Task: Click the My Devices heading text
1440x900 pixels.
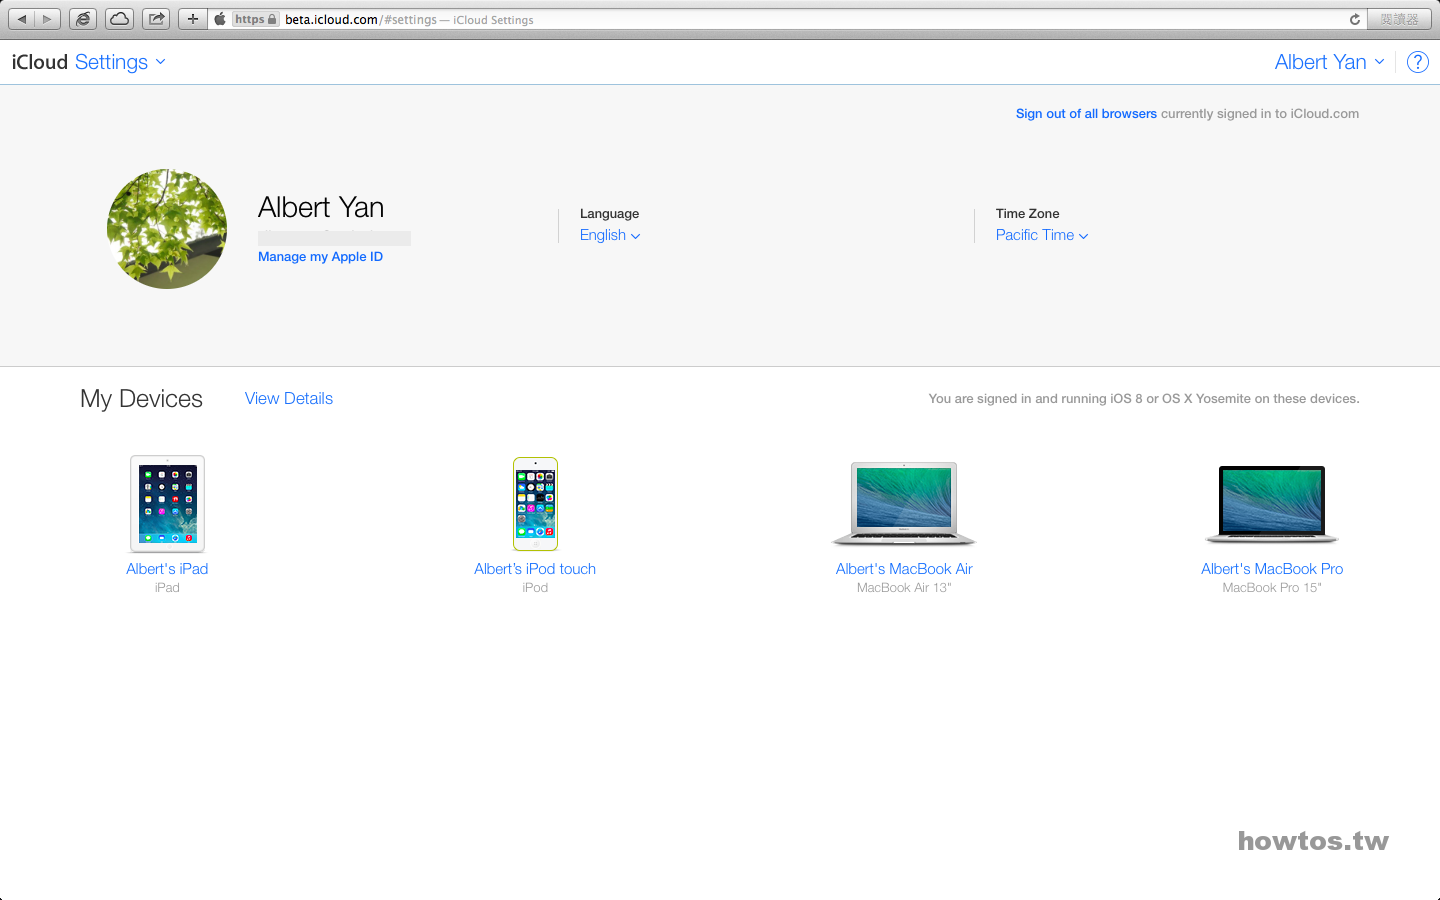Action: [x=141, y=399]
